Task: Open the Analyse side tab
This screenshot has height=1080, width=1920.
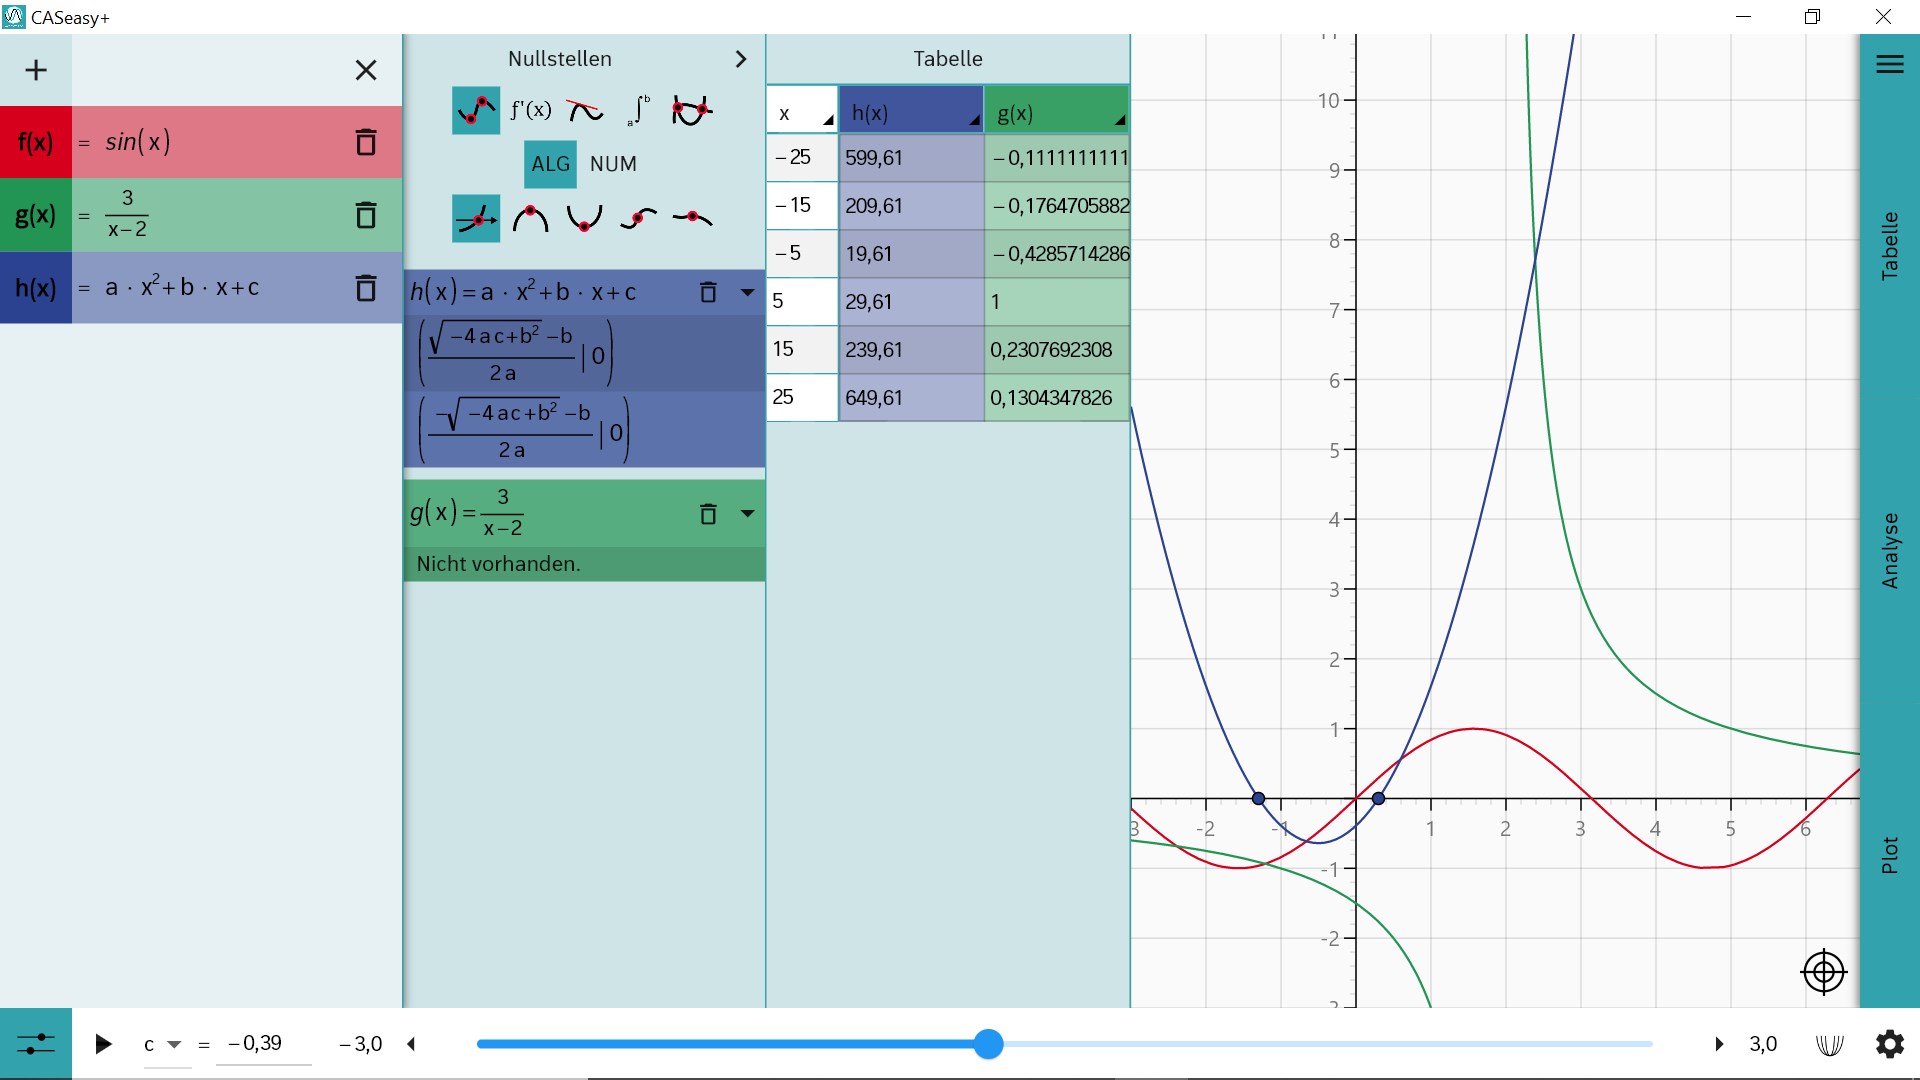Action: (1889, 550)
